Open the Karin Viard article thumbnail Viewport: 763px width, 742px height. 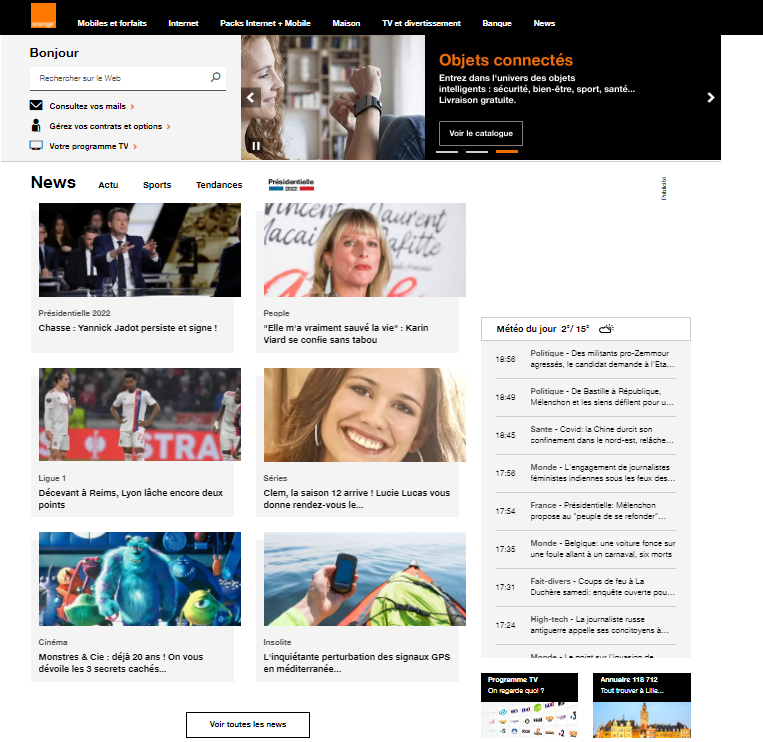pos(364,250)
